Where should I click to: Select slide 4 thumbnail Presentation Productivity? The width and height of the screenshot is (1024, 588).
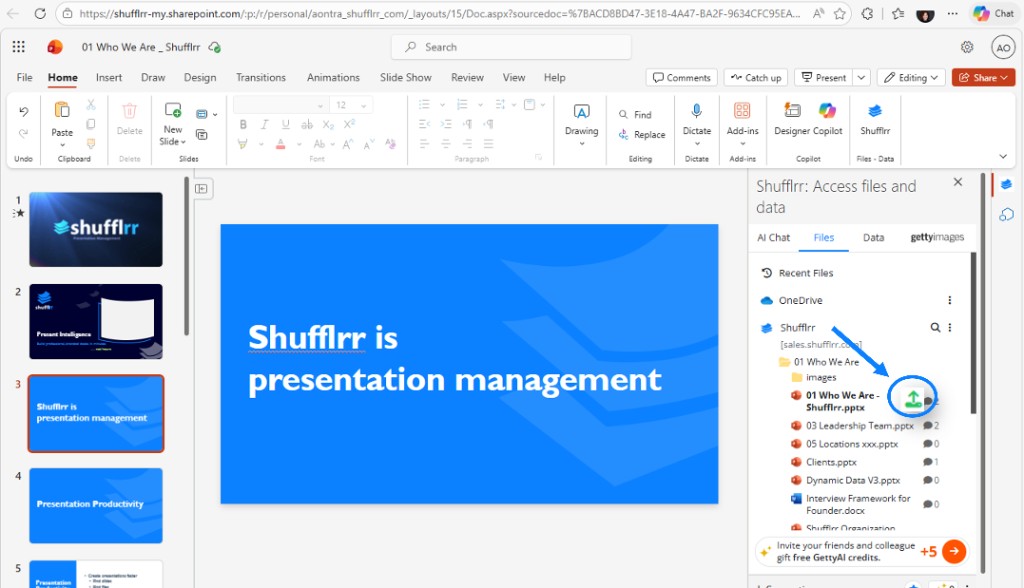click(x=96, y=505)
